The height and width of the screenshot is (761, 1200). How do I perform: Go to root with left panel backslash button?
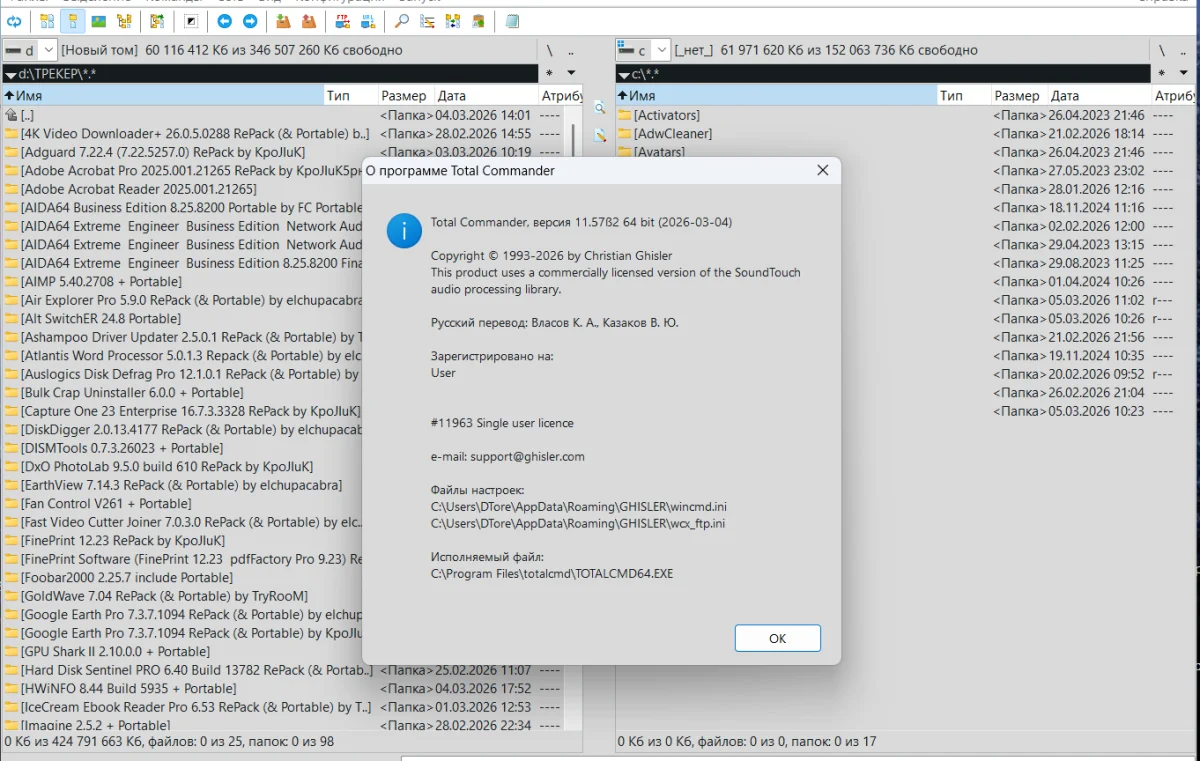[x=549, y=50]
